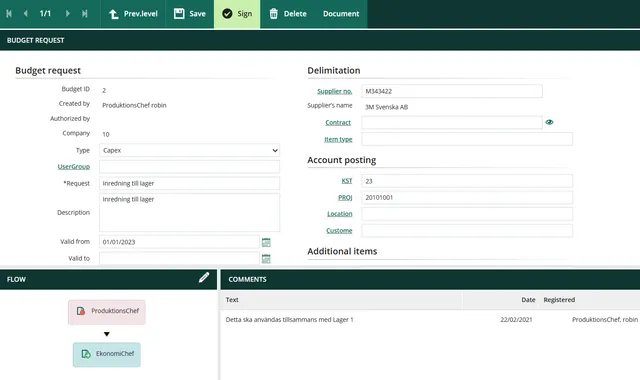640x380 pixels.
Task: Click the EkonomiChef step document icon
Action: pos(86,354)
